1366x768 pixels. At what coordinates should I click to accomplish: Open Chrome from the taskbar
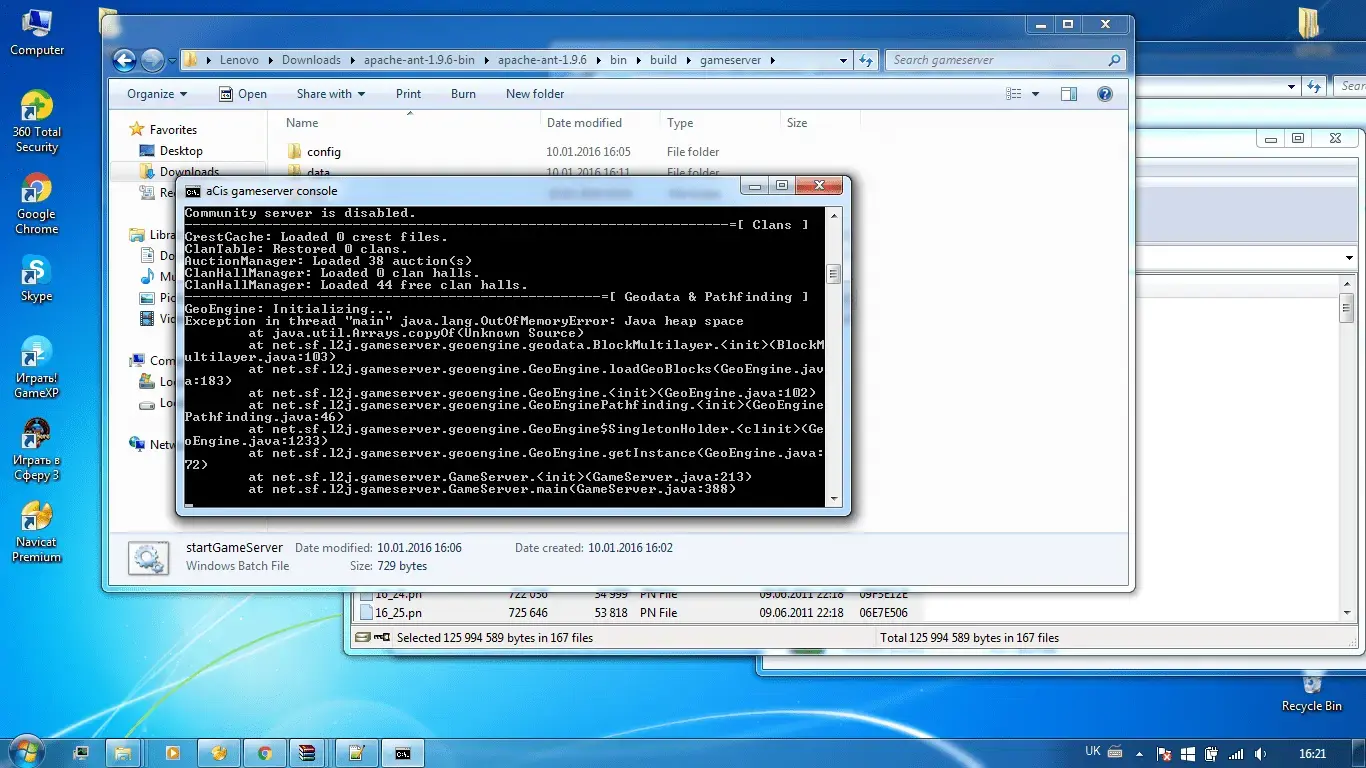click(x=265, y=753)
